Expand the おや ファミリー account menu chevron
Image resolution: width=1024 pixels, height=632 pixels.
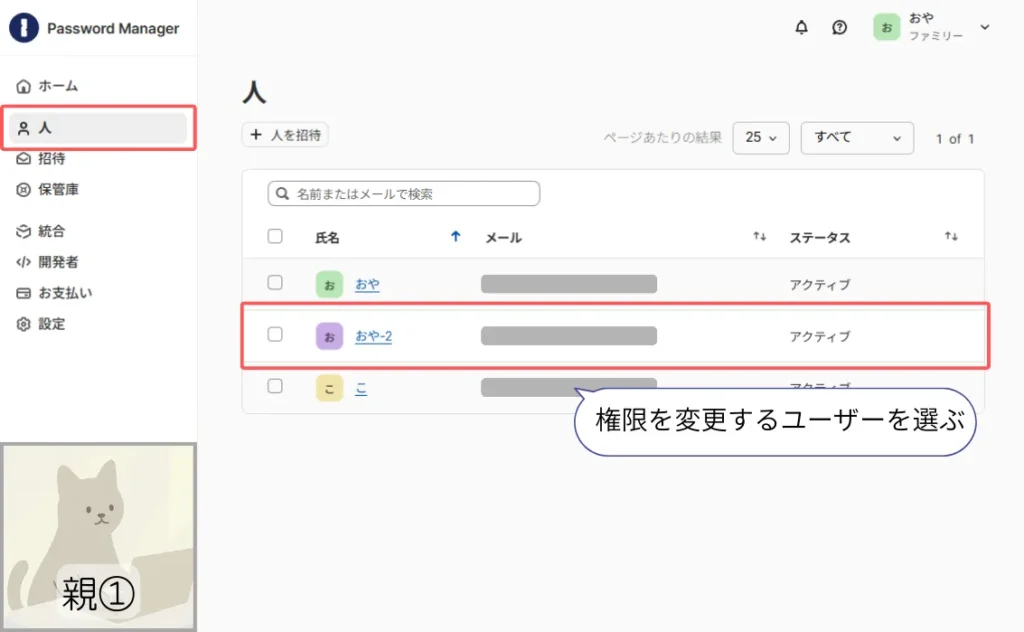tap(985, 27)
